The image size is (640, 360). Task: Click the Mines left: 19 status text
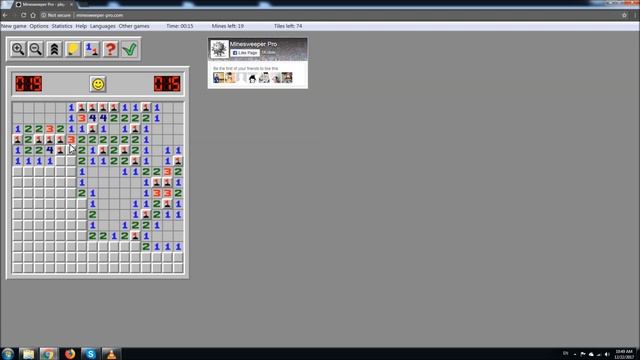[x=228, y=26]
